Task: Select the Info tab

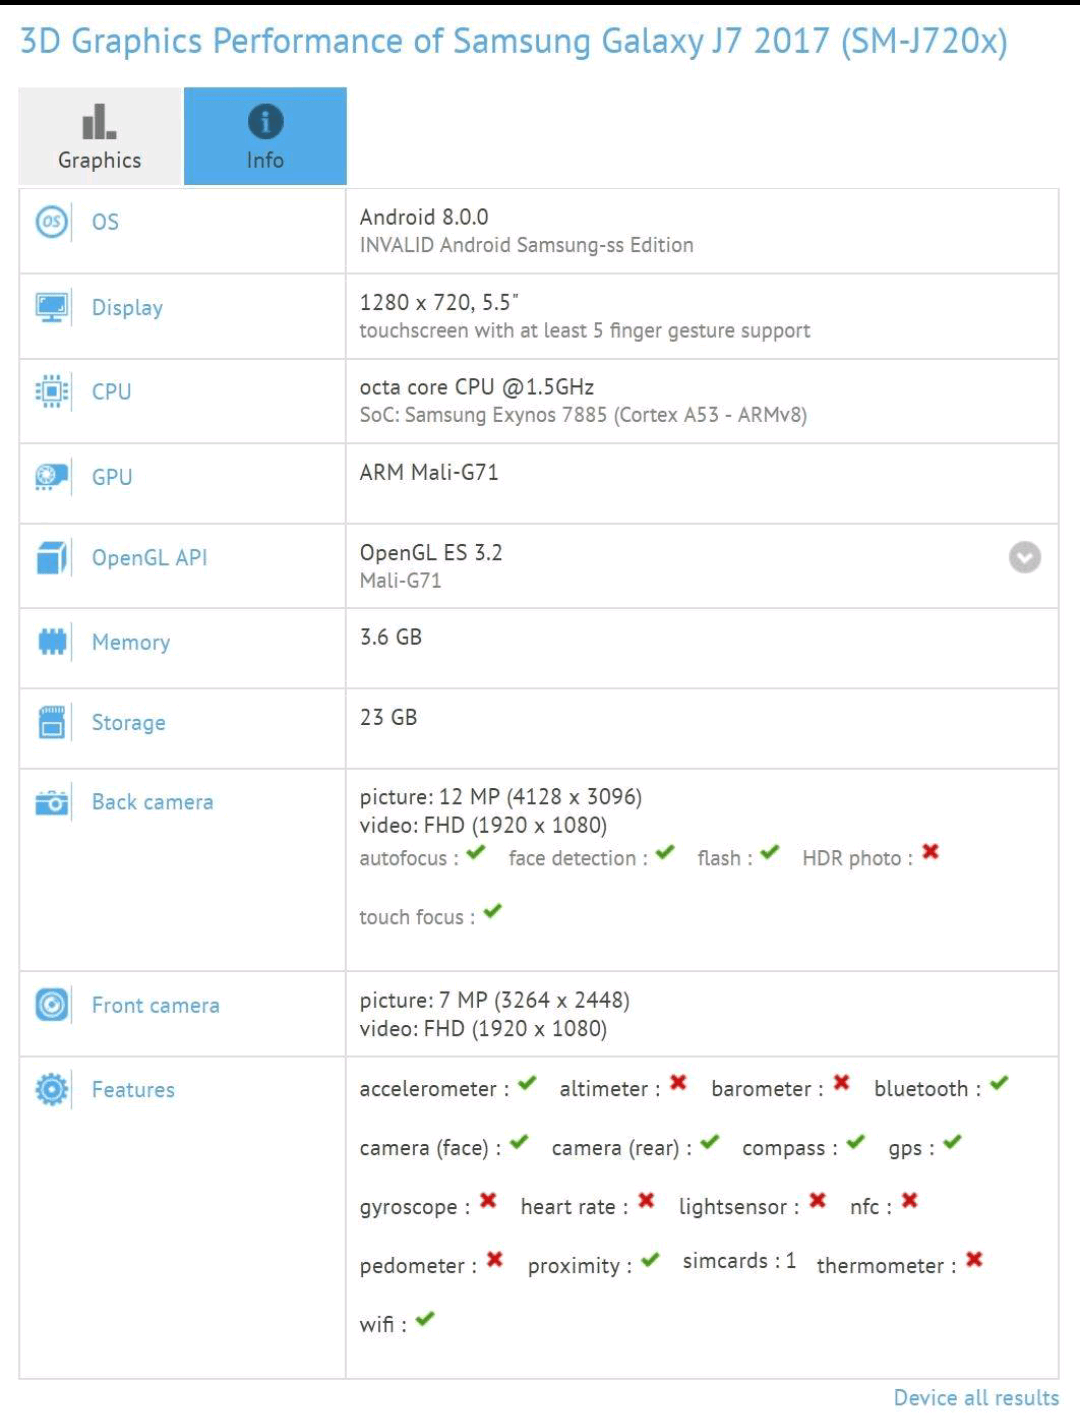Action: (x=265, y=136)
